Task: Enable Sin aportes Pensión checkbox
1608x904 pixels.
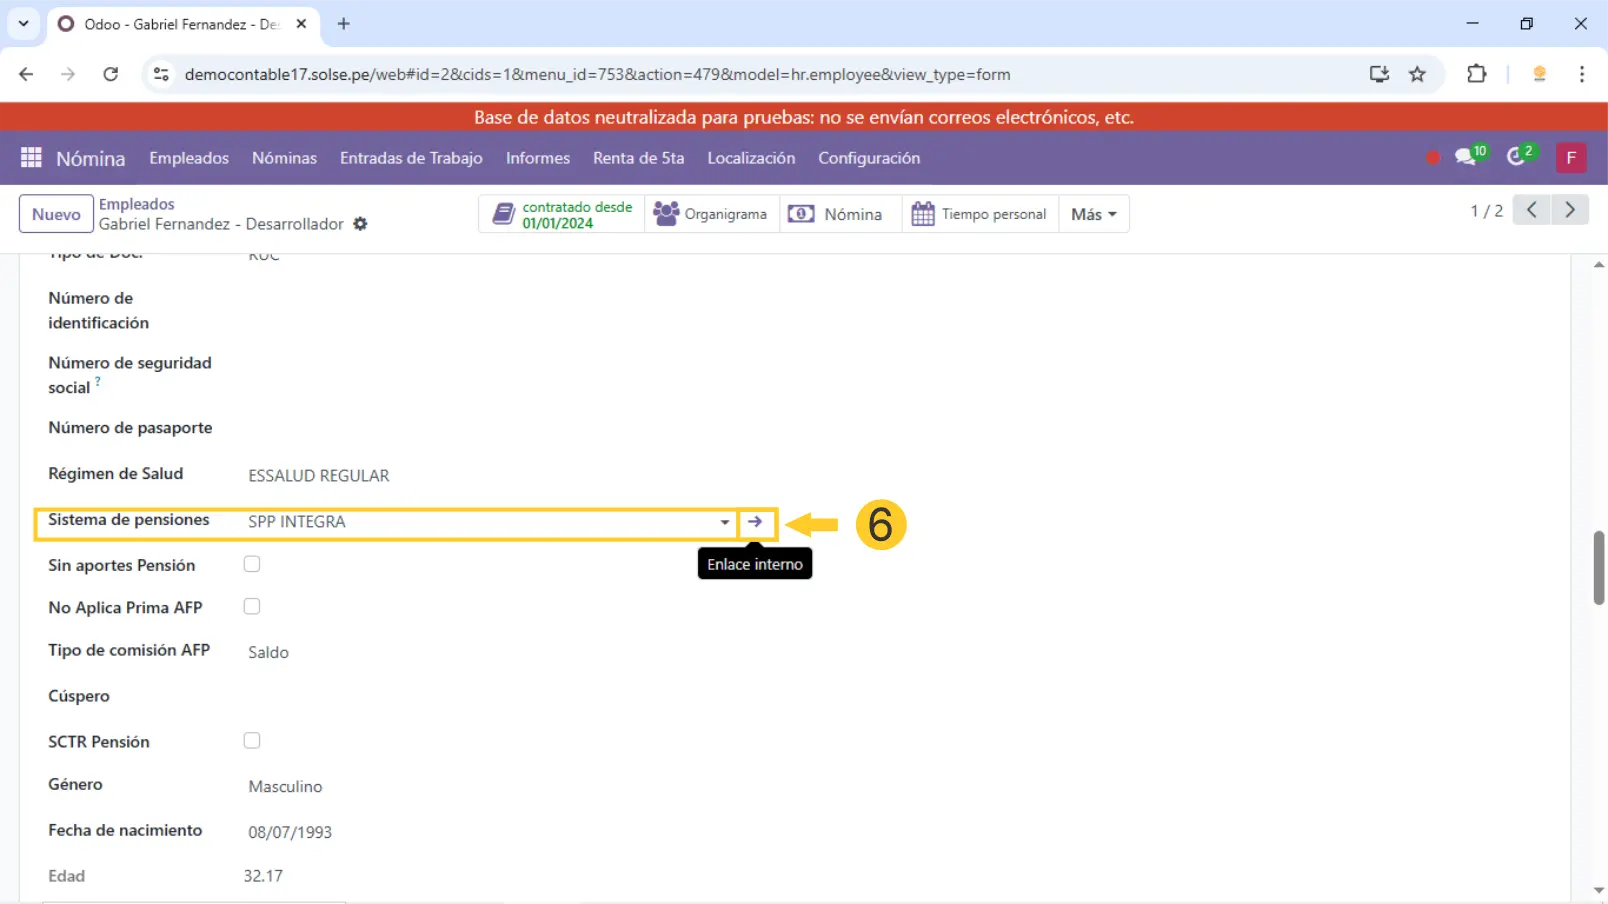Action: click(252, 564)
